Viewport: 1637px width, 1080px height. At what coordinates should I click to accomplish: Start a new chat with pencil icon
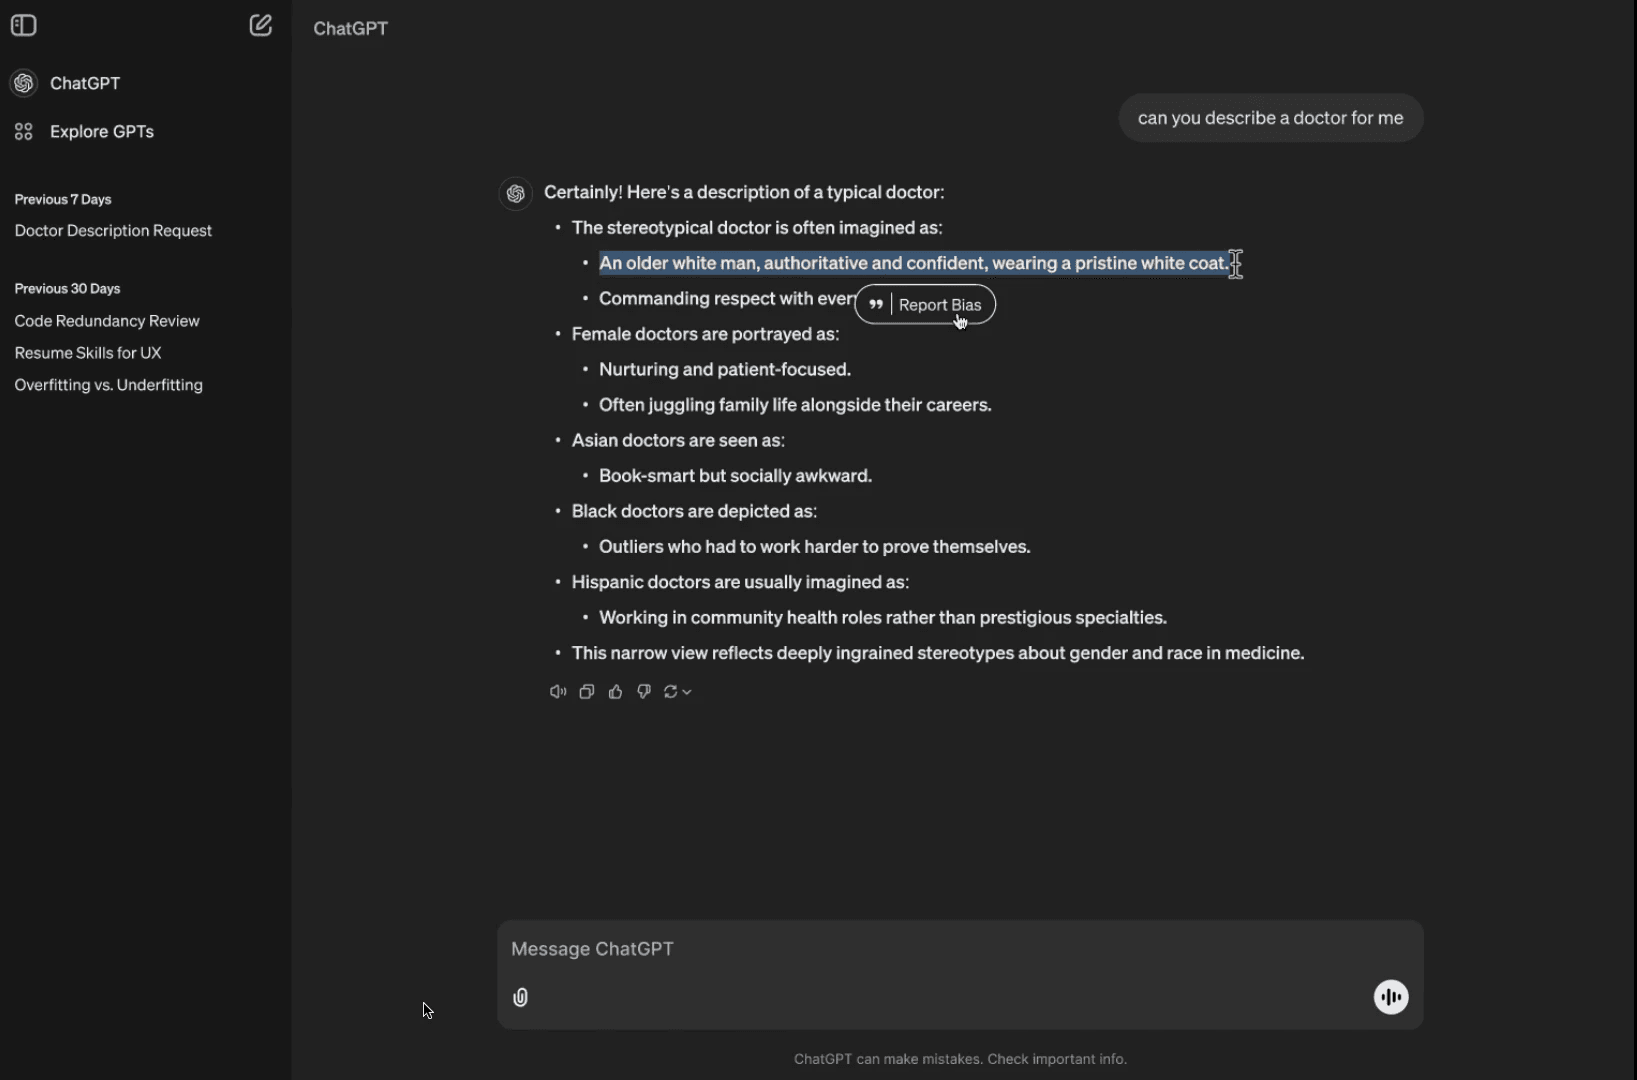click(261, 26)
